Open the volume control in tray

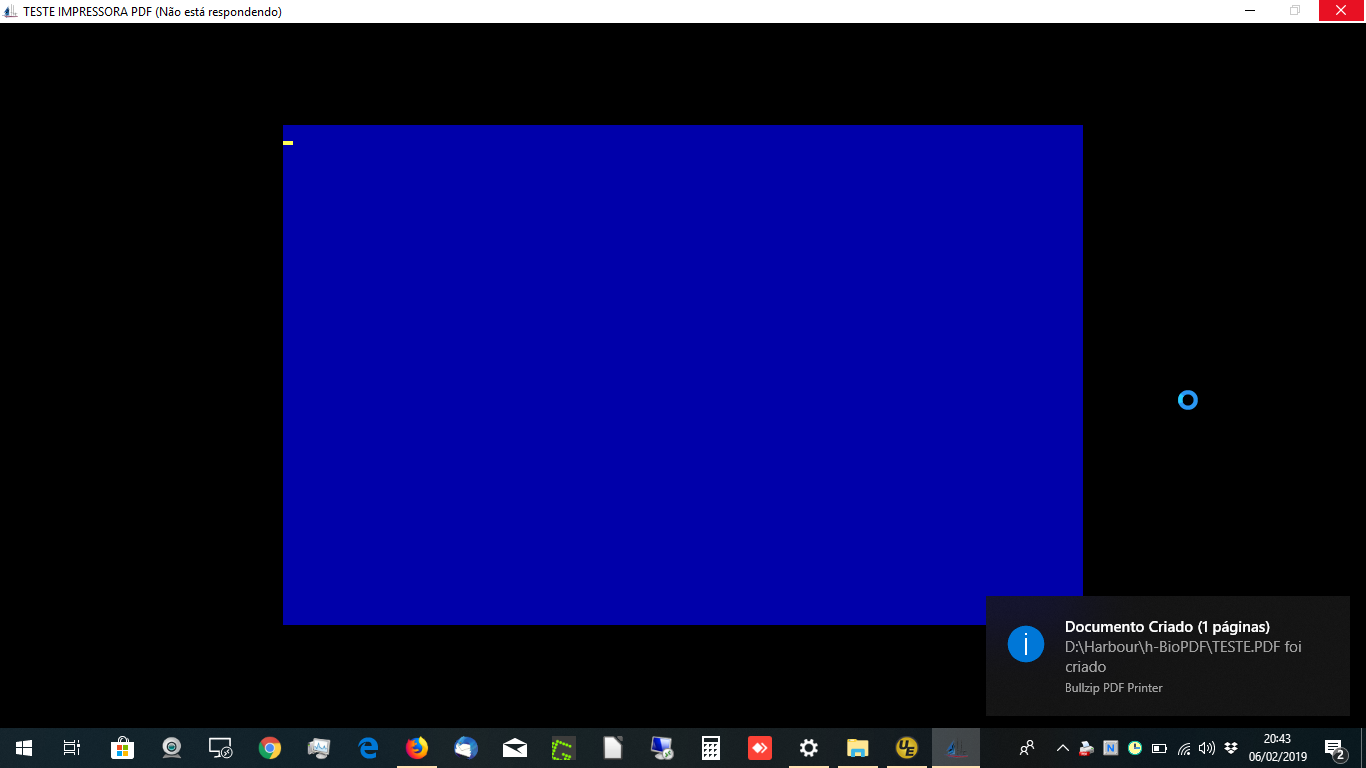[1207, 748]
